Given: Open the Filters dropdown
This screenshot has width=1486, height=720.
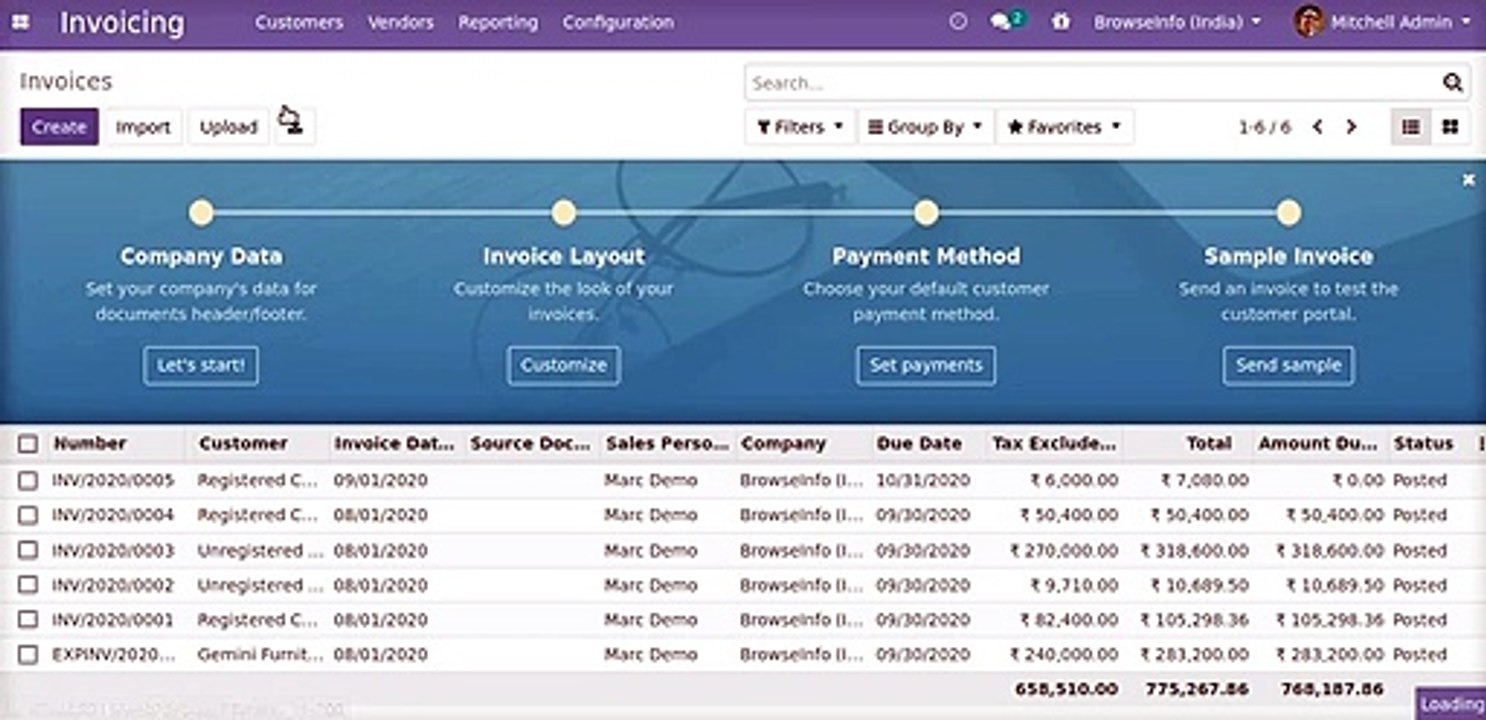Looking at the screenshot, I should pyautogui.click(x=800, y=127).
